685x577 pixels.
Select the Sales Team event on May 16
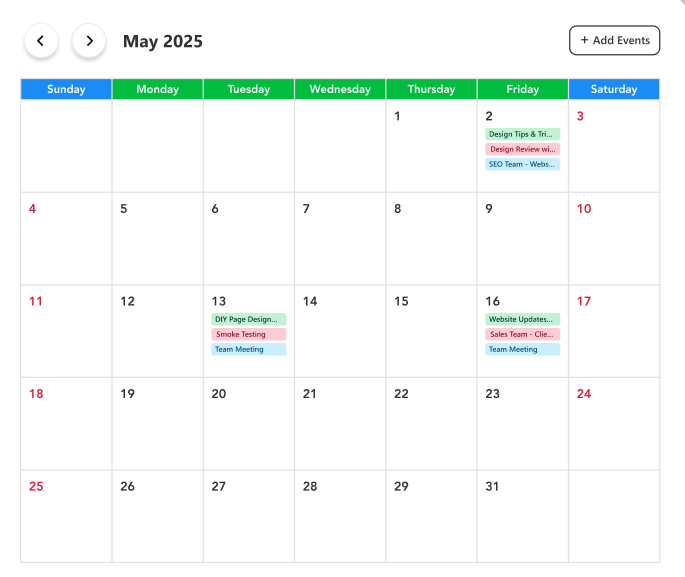pyautogui.click(x=522, y=334)
